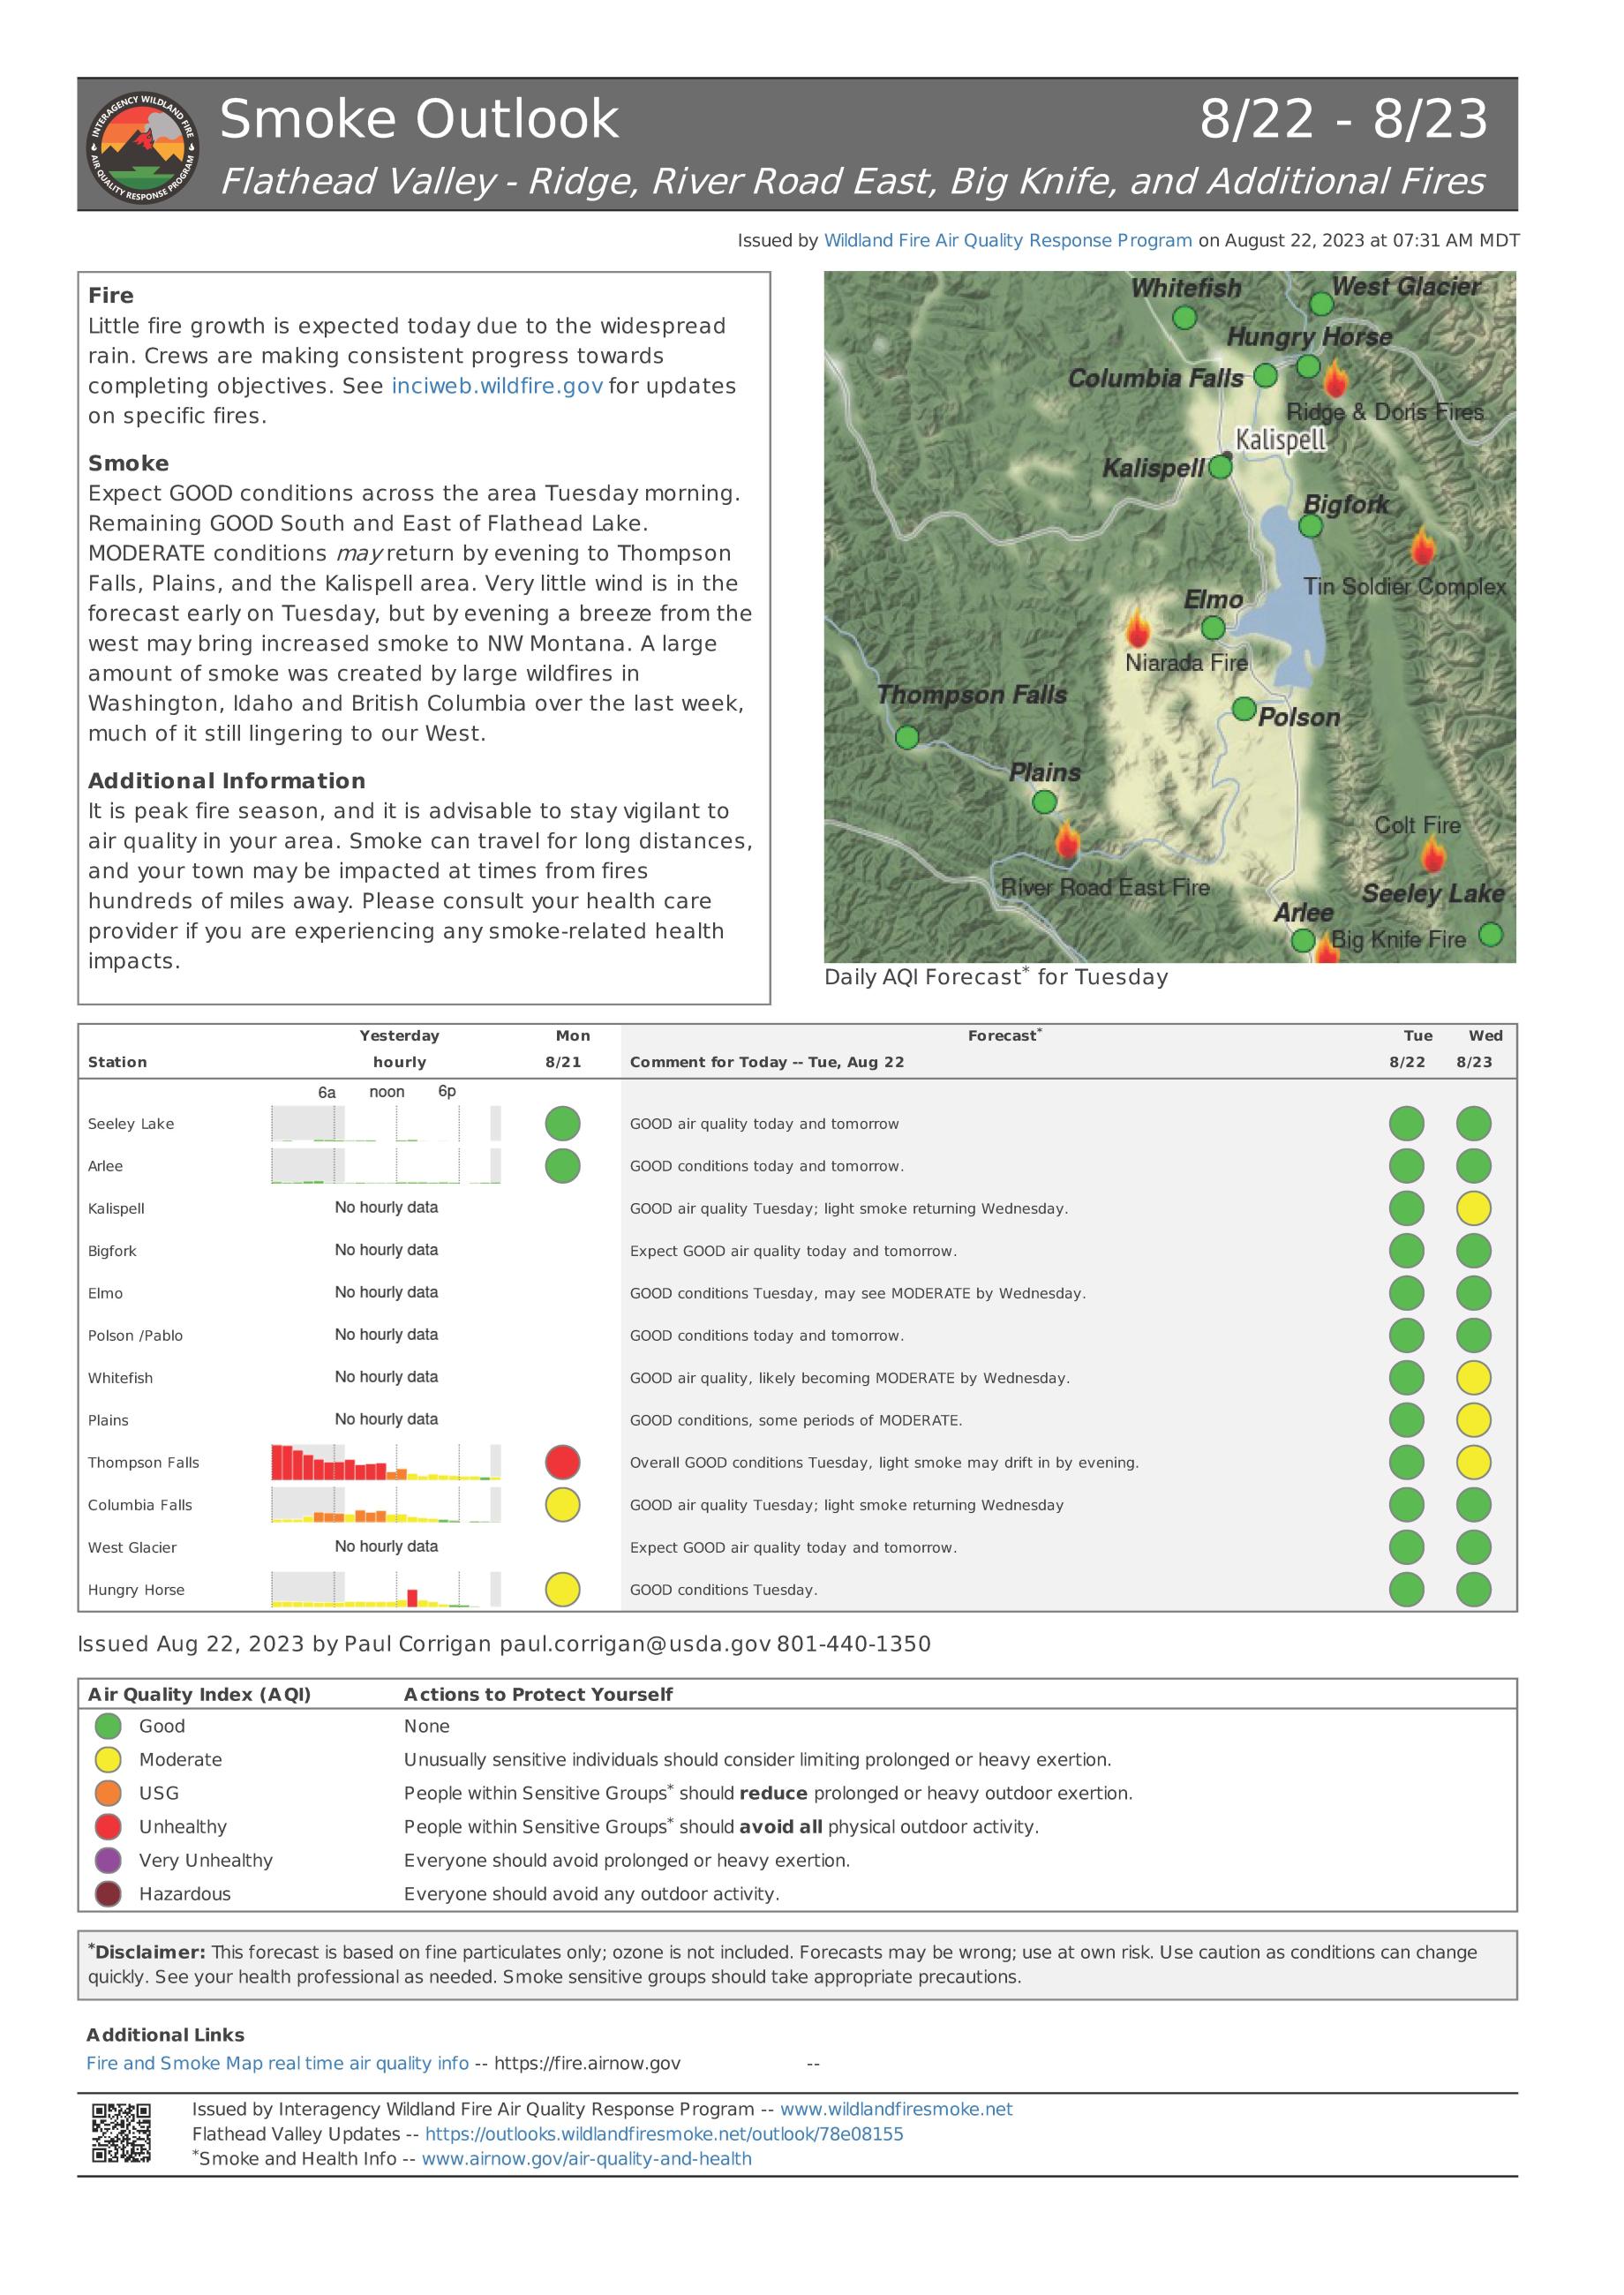The image size is (1624, 2295).
Task: Click the West Glacier station marker on map
Action: 1321,304
